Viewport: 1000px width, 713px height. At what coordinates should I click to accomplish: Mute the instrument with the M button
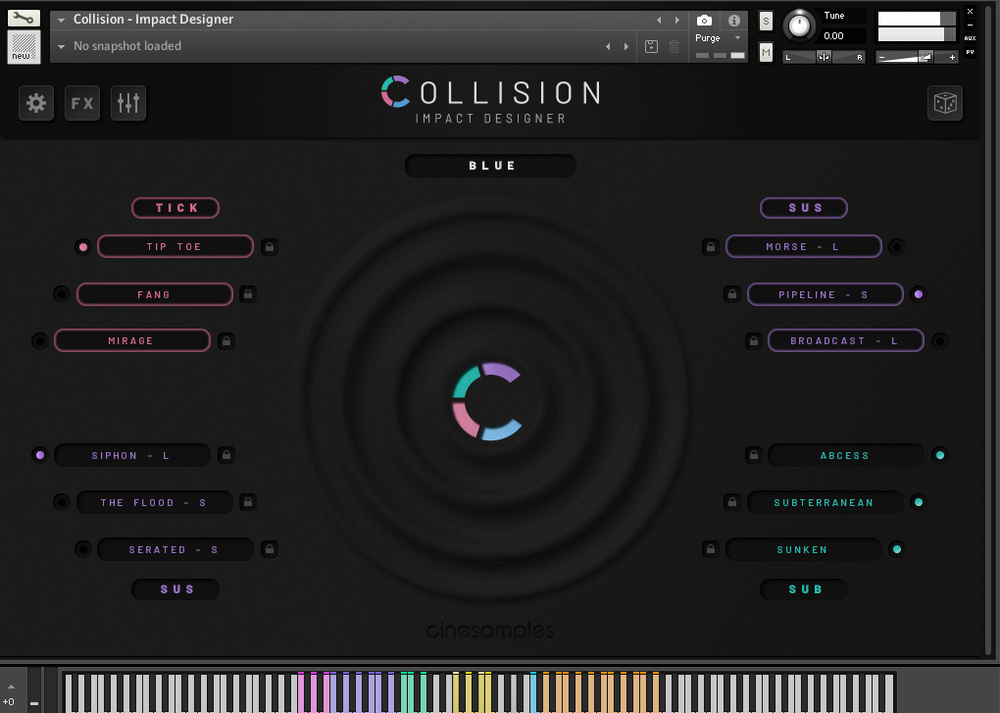(766, 52)
